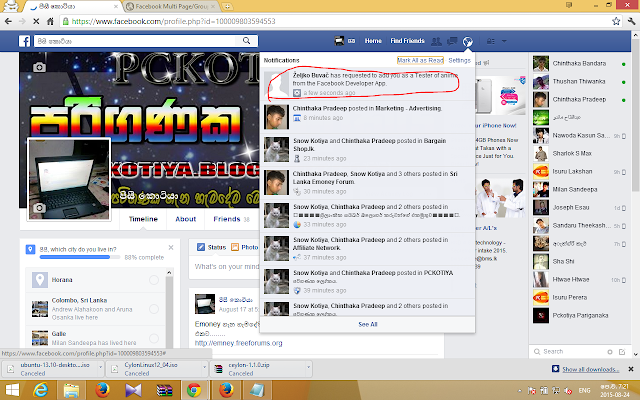Select the Colombo, Sri Lanka radio button
Viewport: 640px width, 400px height.
point(154,309)
